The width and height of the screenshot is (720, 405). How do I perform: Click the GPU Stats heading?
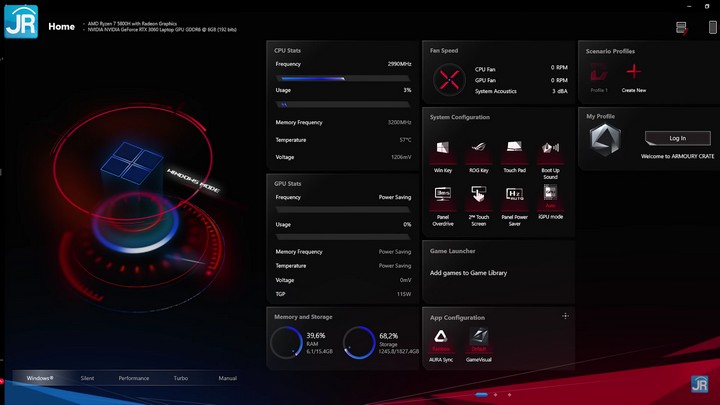click(x=287, y=184)
